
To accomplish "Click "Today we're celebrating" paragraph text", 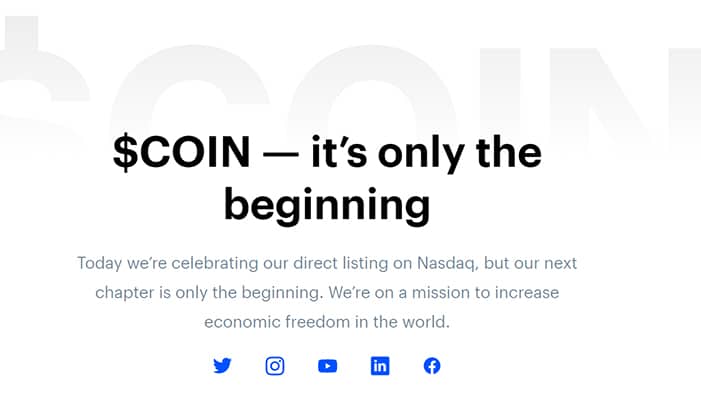I will [168, 263].
